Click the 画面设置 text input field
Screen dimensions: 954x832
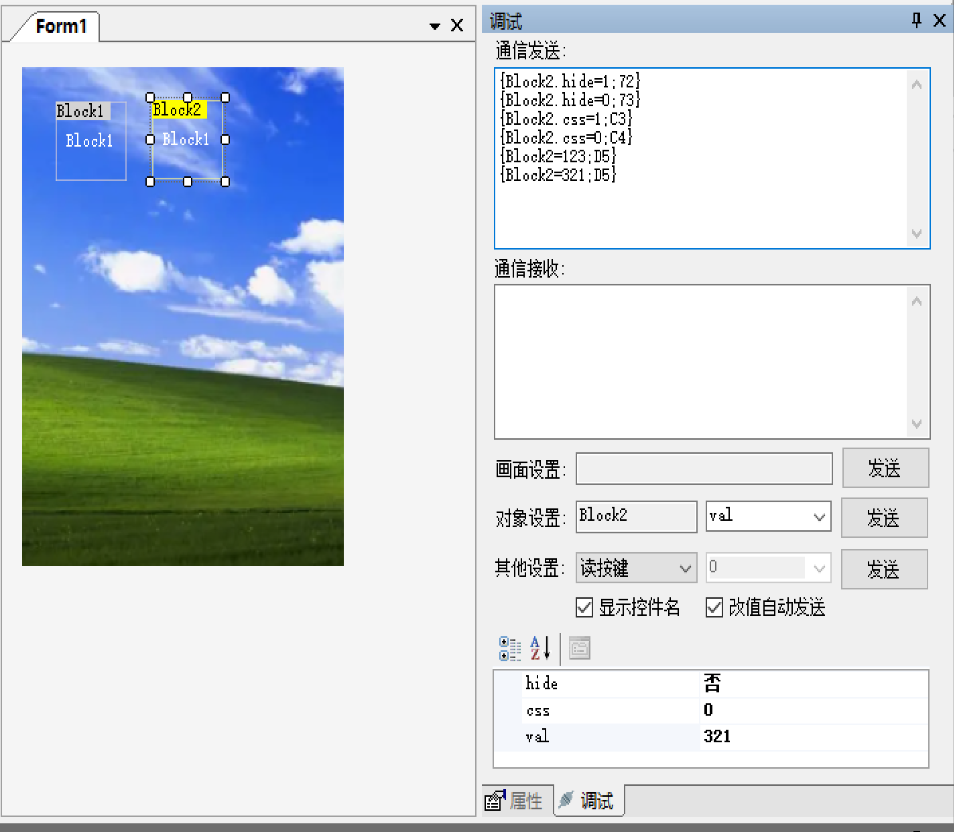(704, 469)
